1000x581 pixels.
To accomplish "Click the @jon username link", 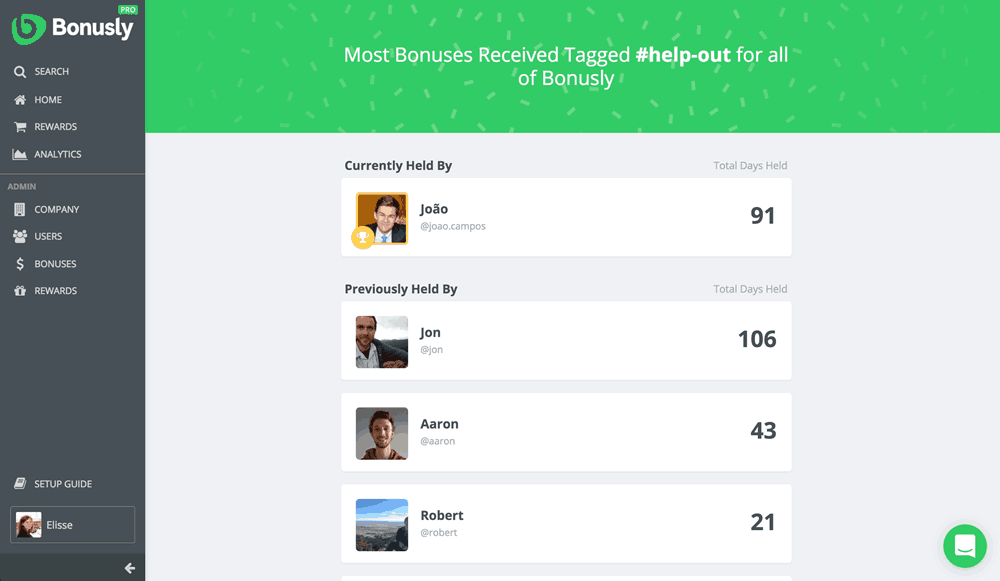I will click(x=431, y=350).
